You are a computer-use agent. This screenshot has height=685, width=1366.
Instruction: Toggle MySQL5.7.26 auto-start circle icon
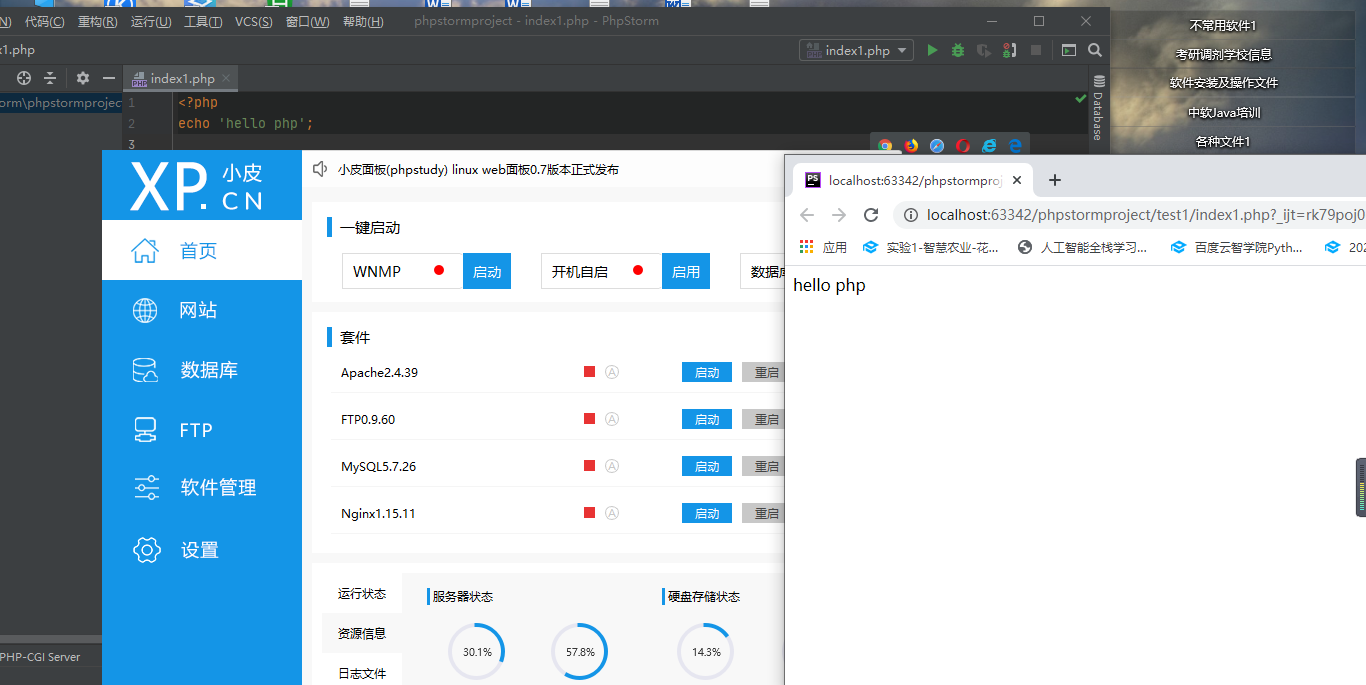612,466
